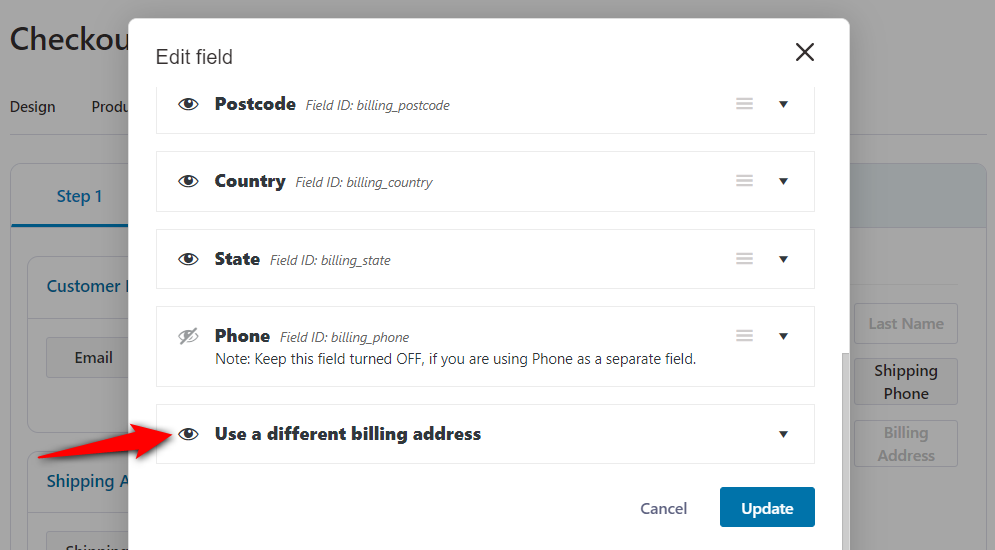Screen dimensions: 995x550
Task: Click the Cancel link
Action: point(663,508)
